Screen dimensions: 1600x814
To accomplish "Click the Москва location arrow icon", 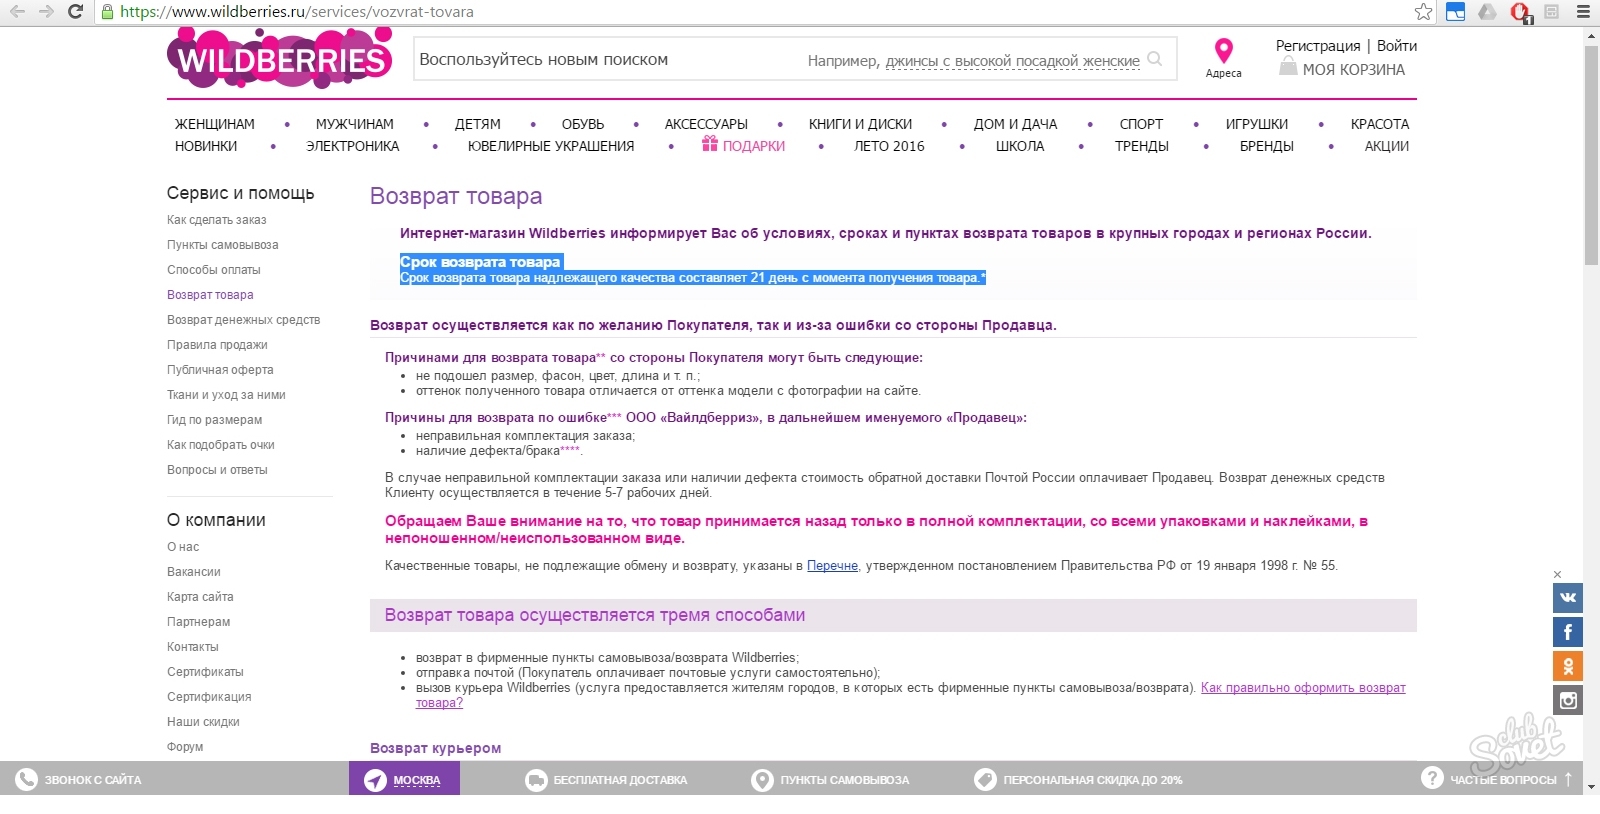I will 375,780.
